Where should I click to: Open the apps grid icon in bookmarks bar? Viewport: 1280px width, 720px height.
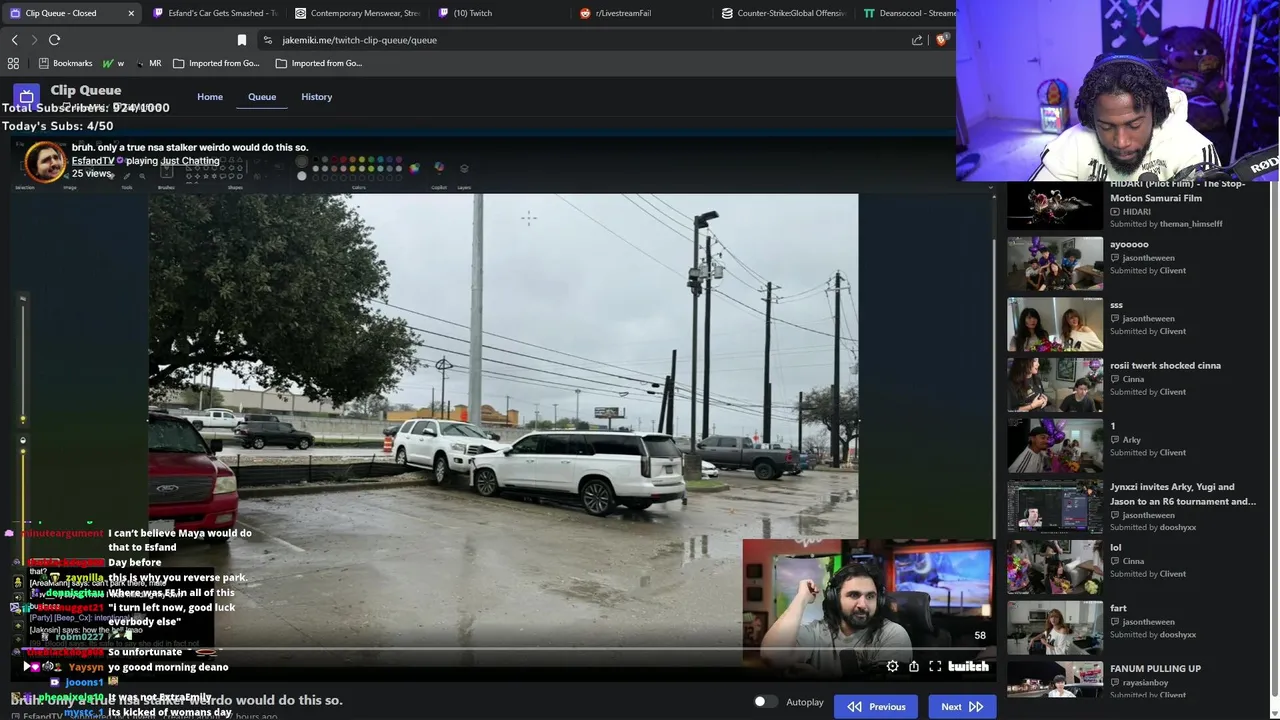click(x=13, y=63)
